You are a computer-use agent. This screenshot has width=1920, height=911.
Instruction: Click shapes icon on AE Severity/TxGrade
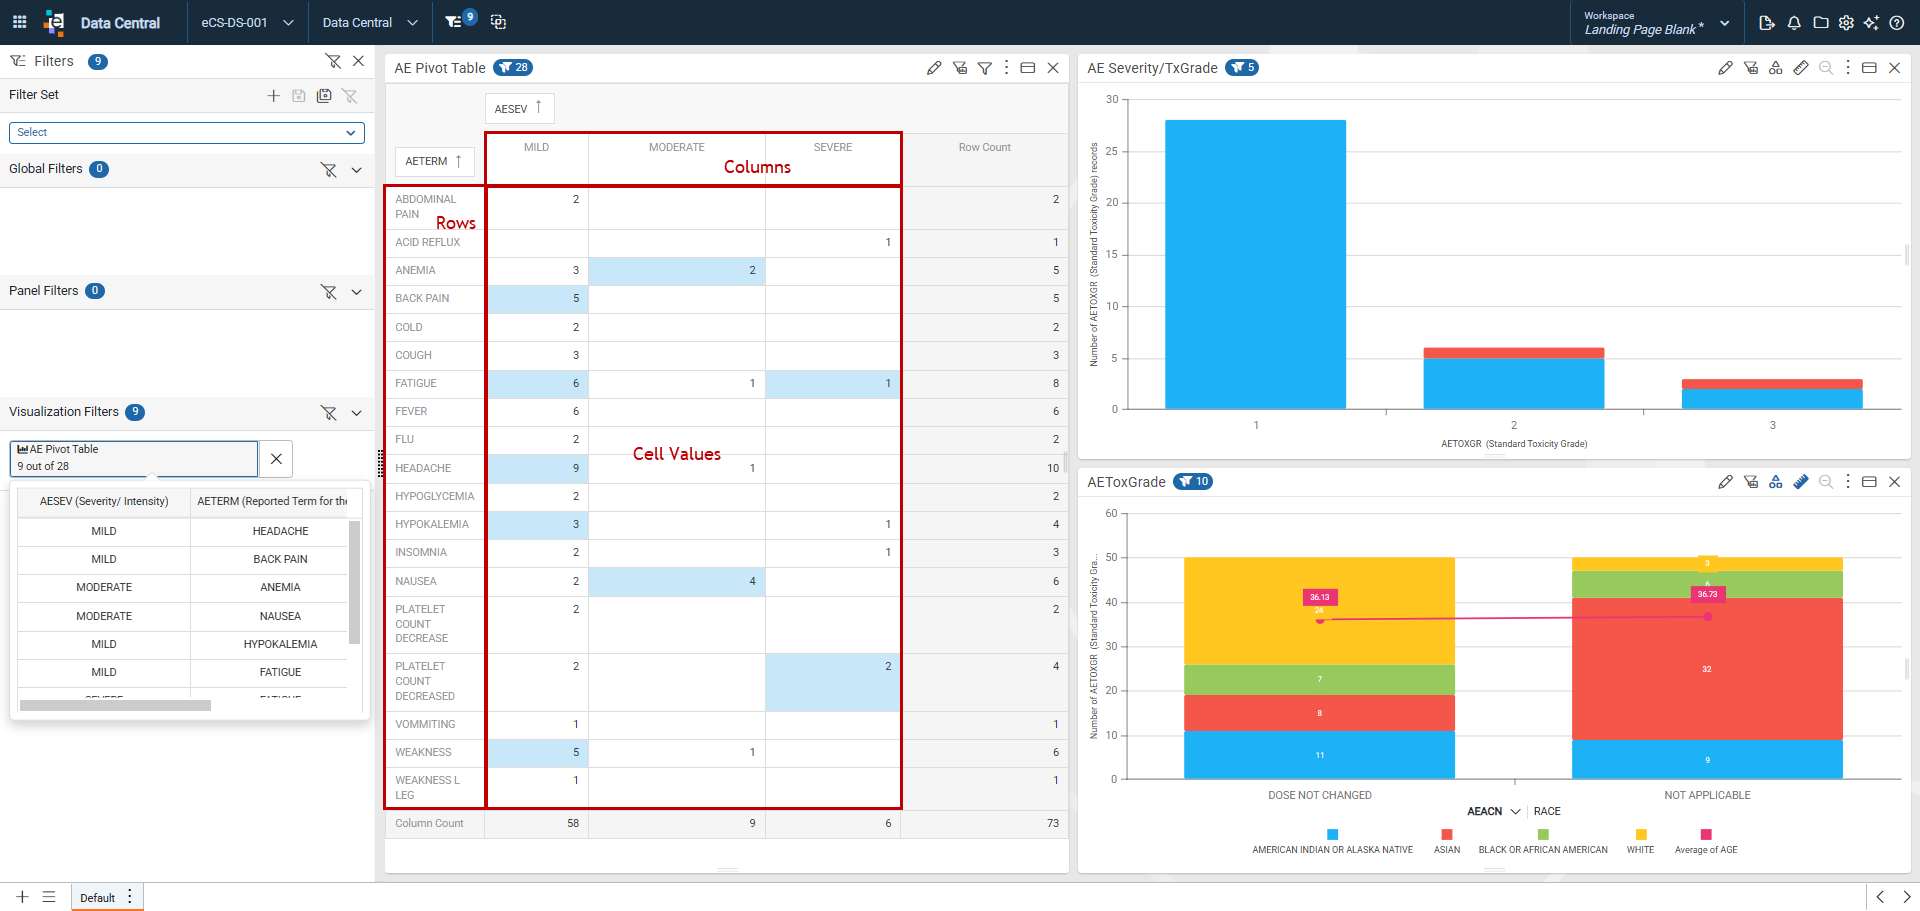tap(1776, 68)
